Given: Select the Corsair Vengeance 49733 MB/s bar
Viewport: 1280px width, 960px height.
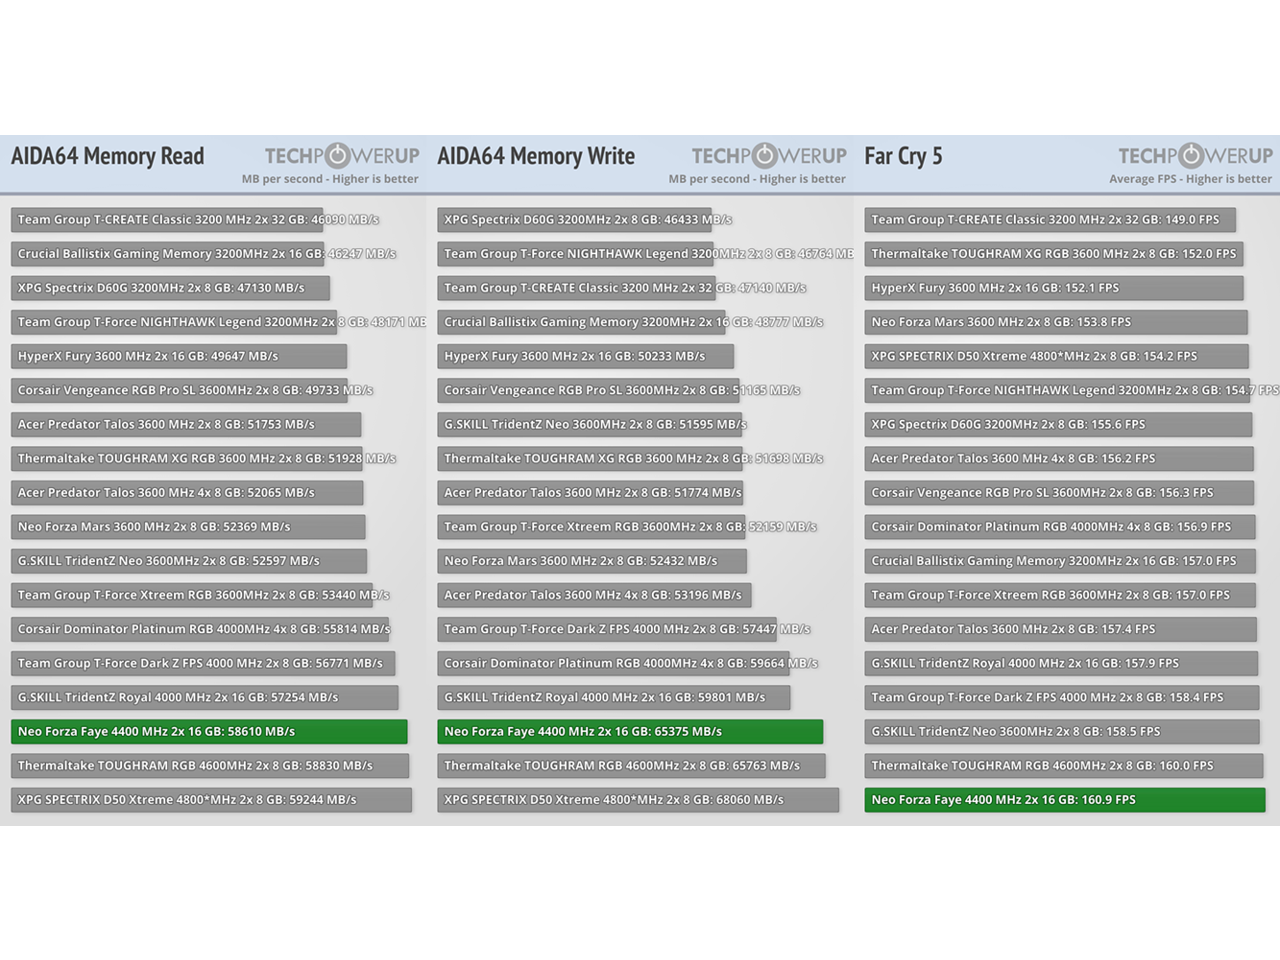Looking at the screenshot, I should [180, 390].
